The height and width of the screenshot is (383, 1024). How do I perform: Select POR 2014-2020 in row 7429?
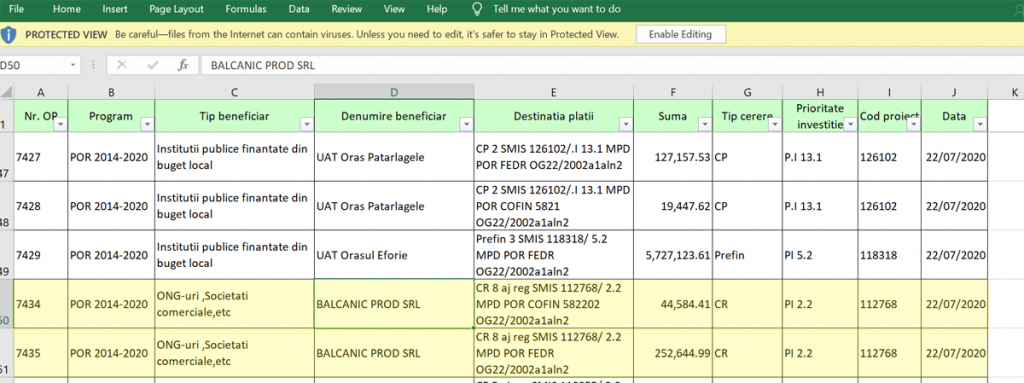[111, 255]
